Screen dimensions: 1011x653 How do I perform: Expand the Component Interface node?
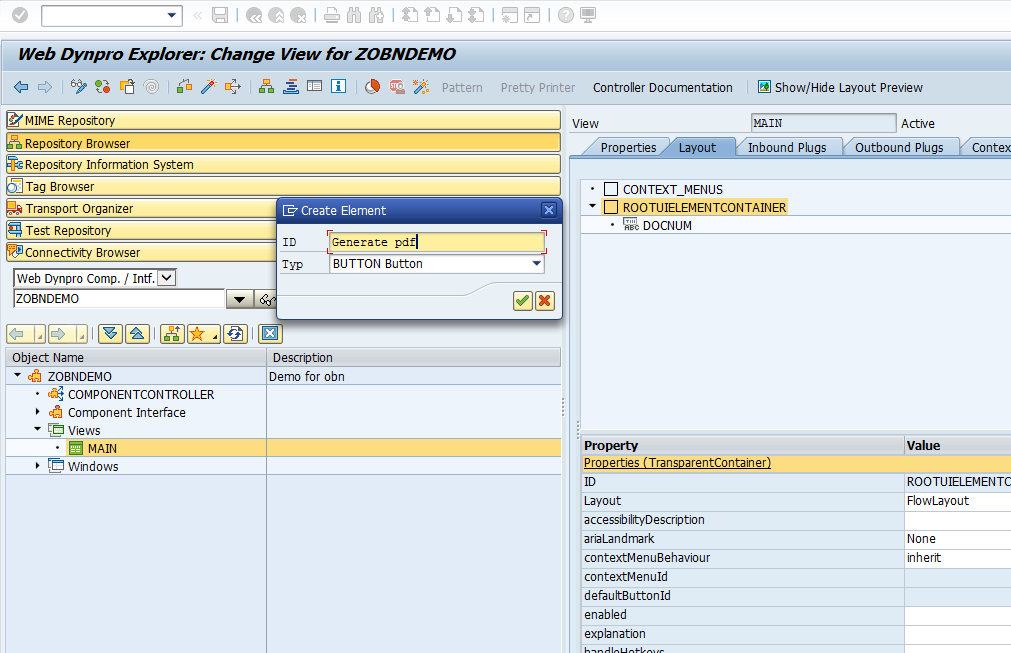[37, 411]
